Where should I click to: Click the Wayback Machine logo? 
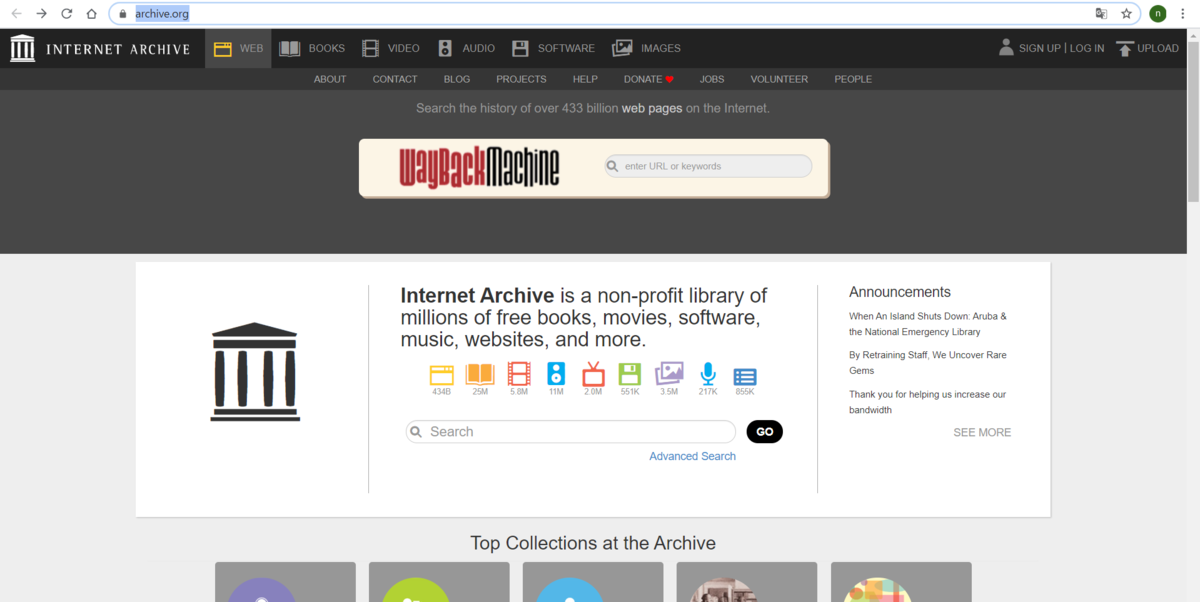pos(479,167)
